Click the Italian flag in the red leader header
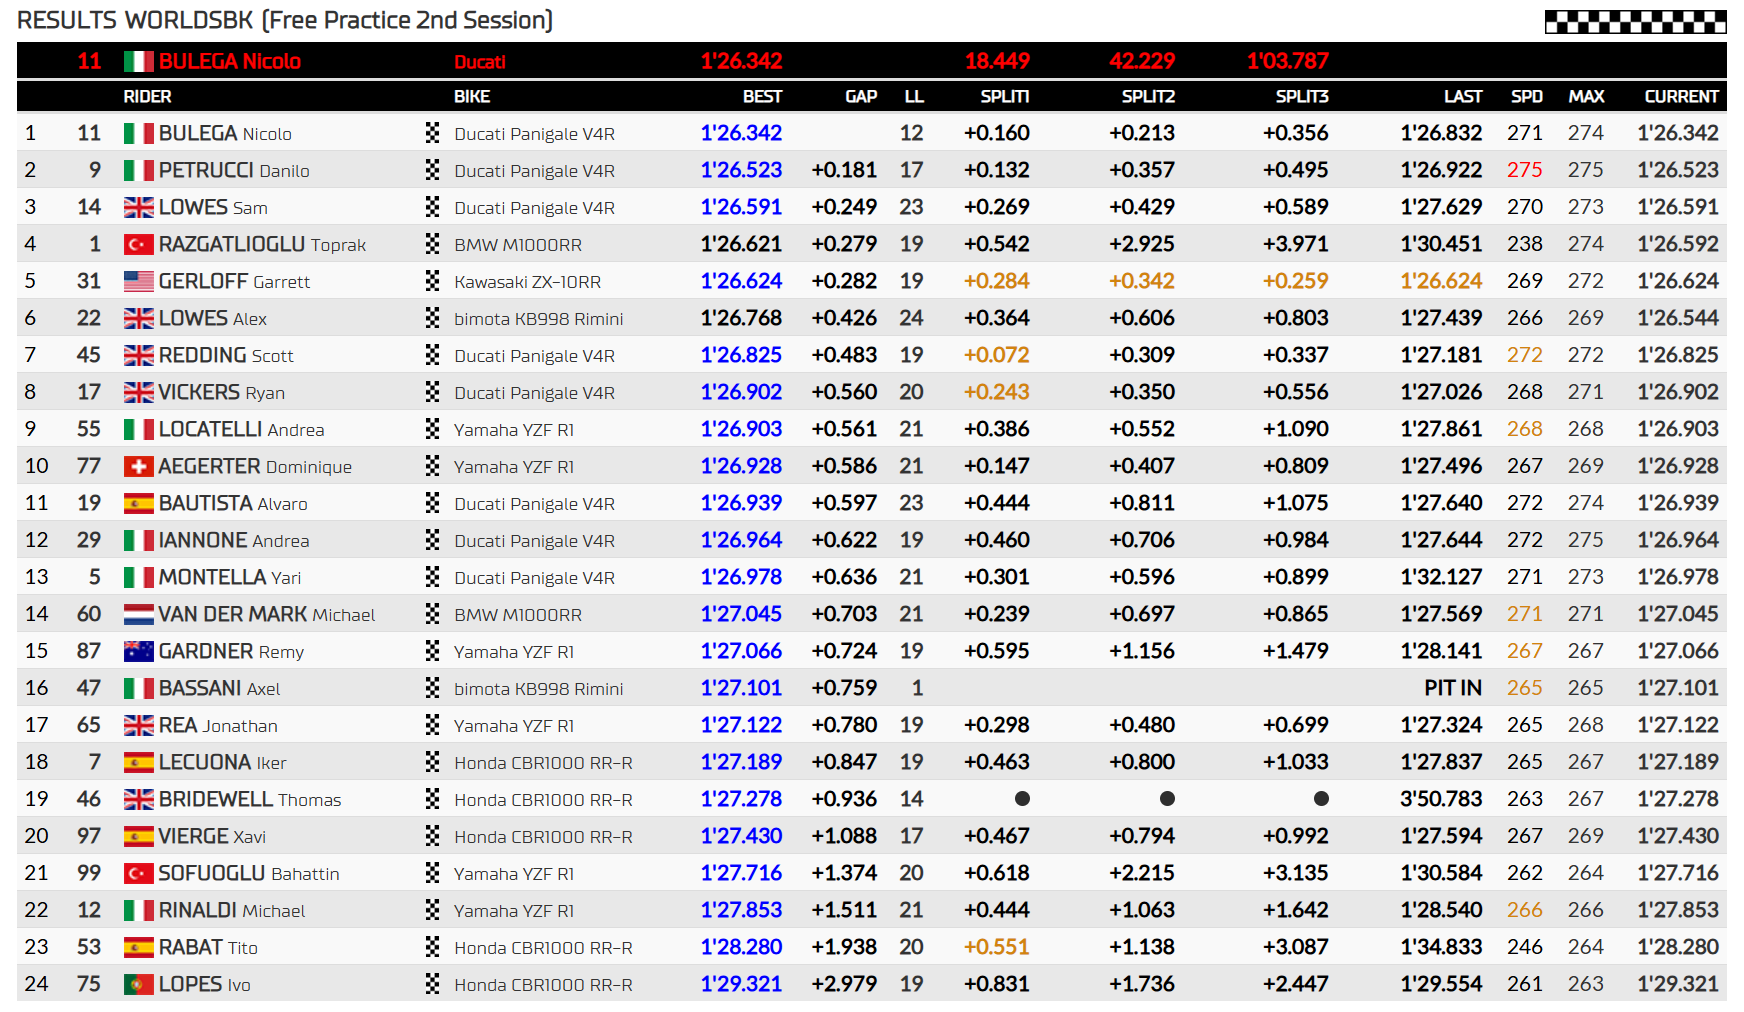Image resolution: width=1744 pixels, height=1012 pixels. click(138, 62)
